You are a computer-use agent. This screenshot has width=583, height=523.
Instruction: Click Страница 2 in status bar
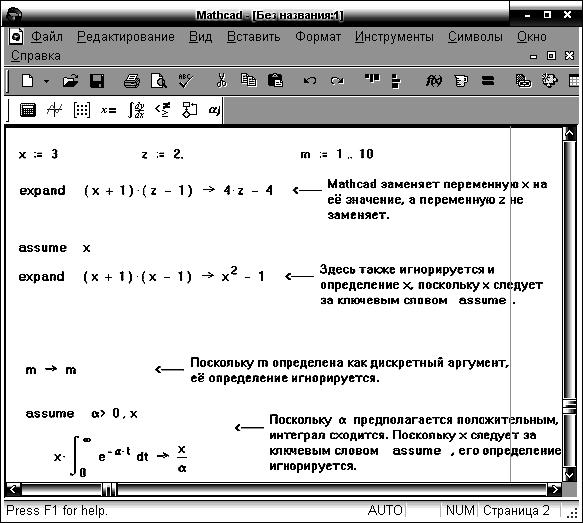516,510
